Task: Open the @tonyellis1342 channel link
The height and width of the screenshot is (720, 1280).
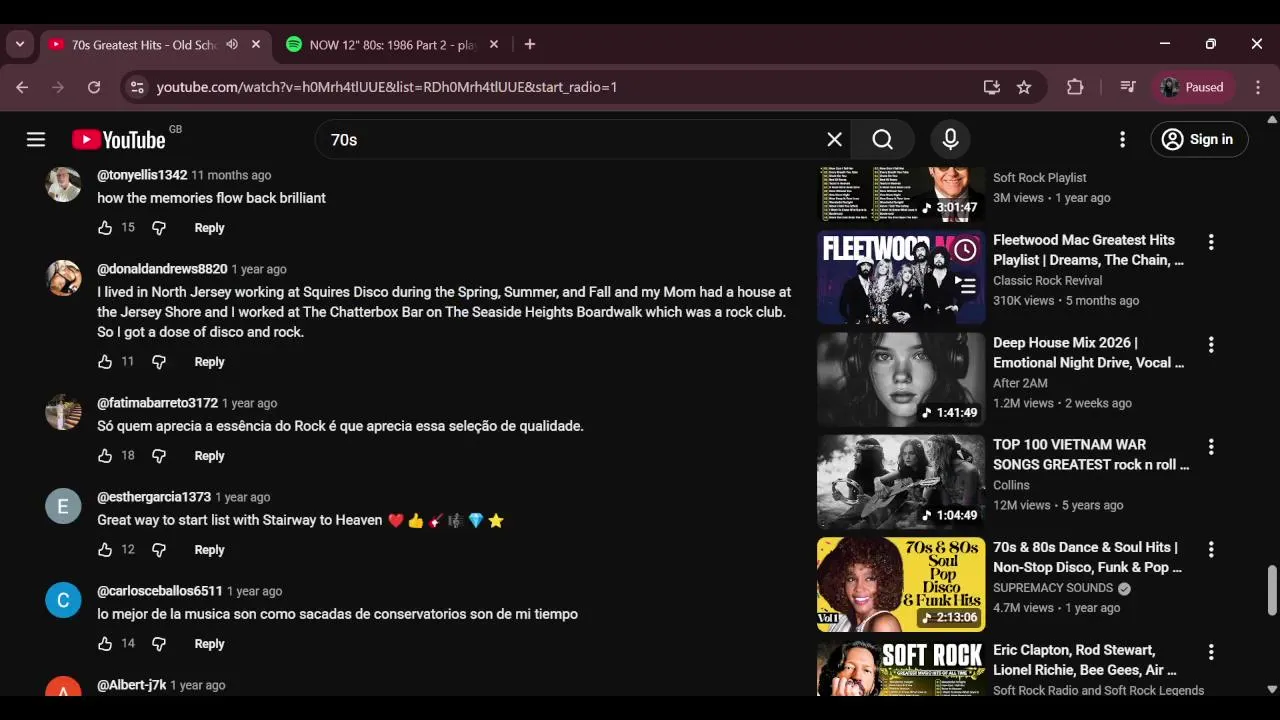Action: pos(142,175)
